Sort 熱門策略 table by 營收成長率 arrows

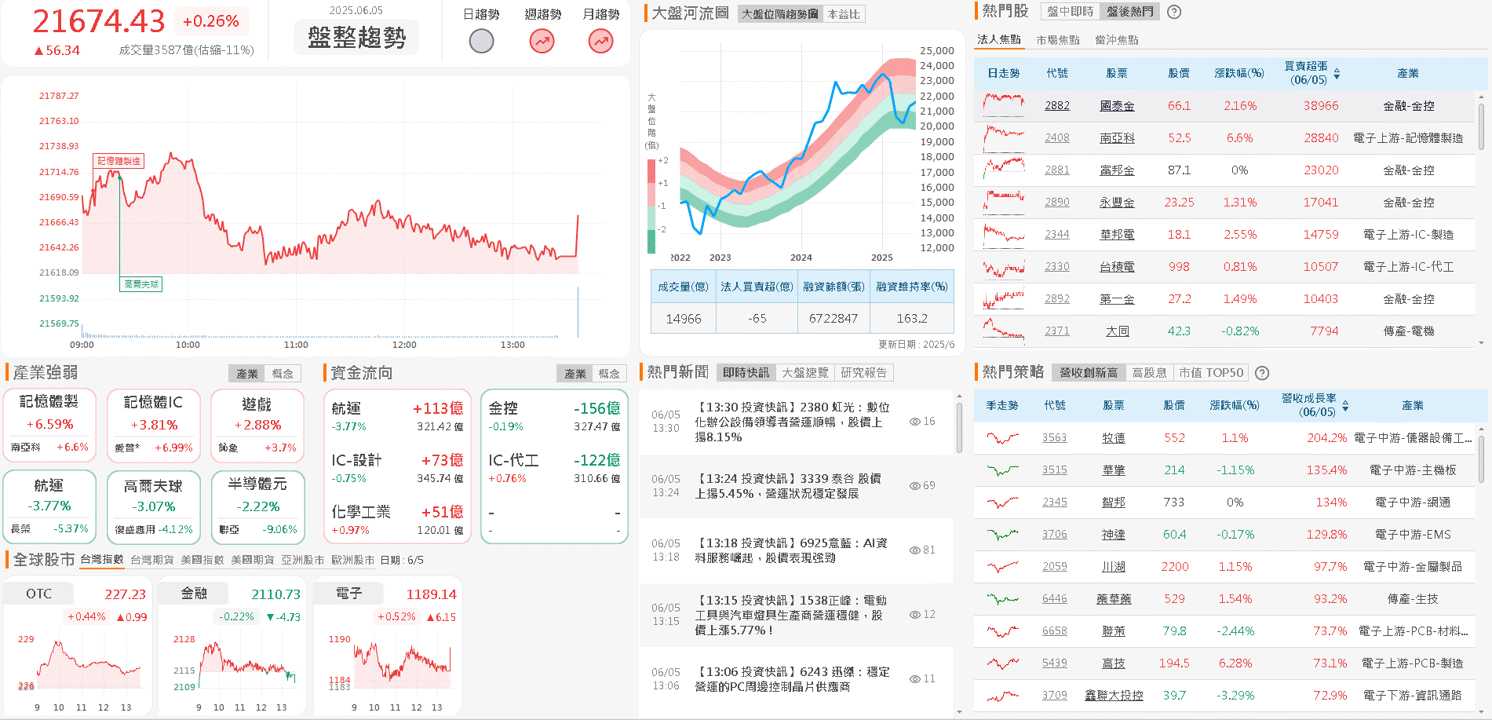[x=1346, y=406]
